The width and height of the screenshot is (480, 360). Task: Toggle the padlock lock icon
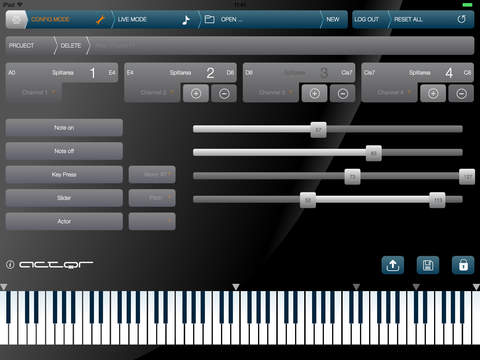coord(463,265)
